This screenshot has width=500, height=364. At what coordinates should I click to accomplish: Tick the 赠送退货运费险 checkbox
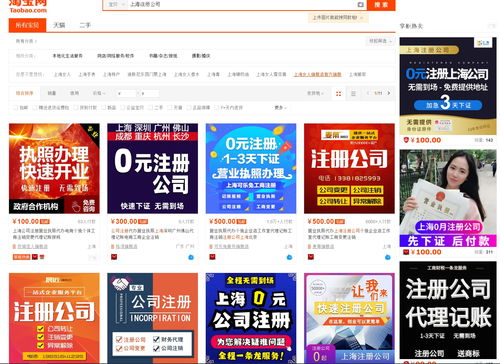click(x=35, y=108)
